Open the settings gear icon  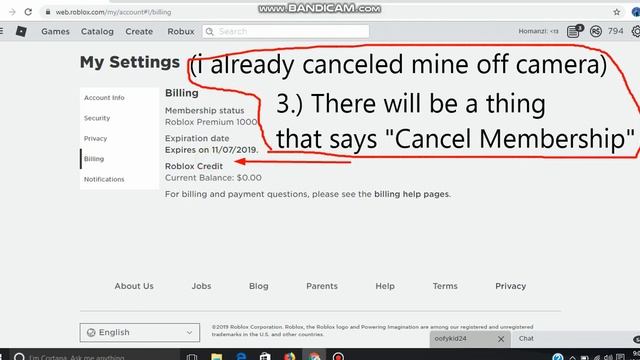point(636,31)
